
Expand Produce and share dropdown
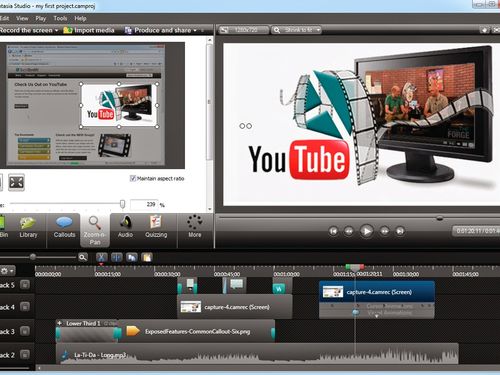click(x=195, y=30)
